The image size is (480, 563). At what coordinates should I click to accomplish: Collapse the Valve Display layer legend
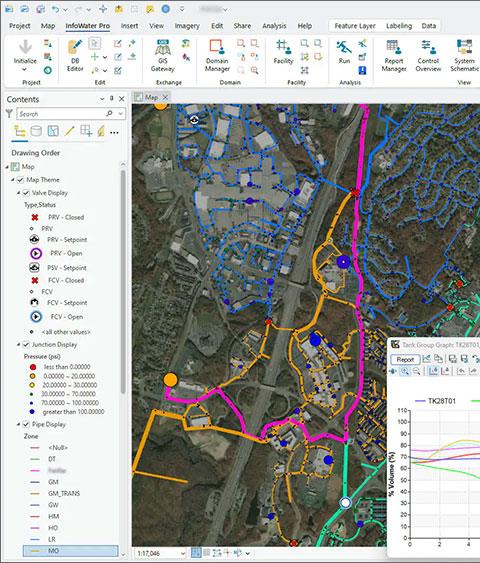click(x=18, y=193)
